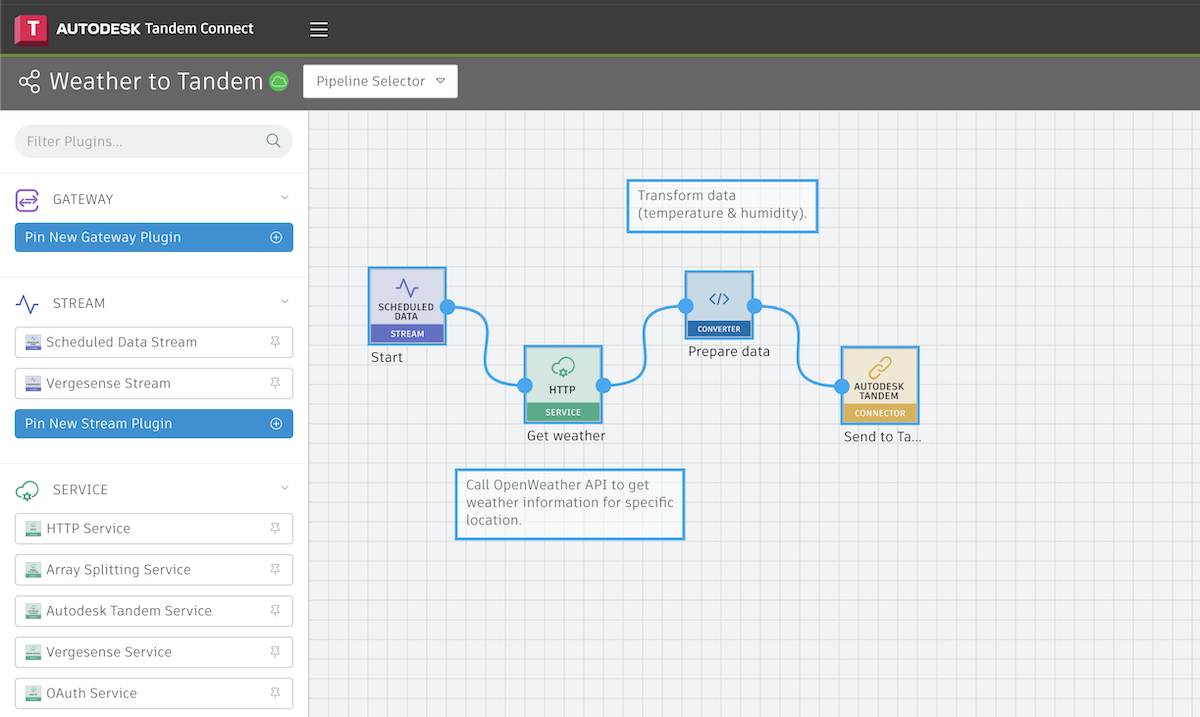Viewport: 1200px width, 717px height.
Task: Collapse the SERVICE section chevron
Action: tap(284, 489)
